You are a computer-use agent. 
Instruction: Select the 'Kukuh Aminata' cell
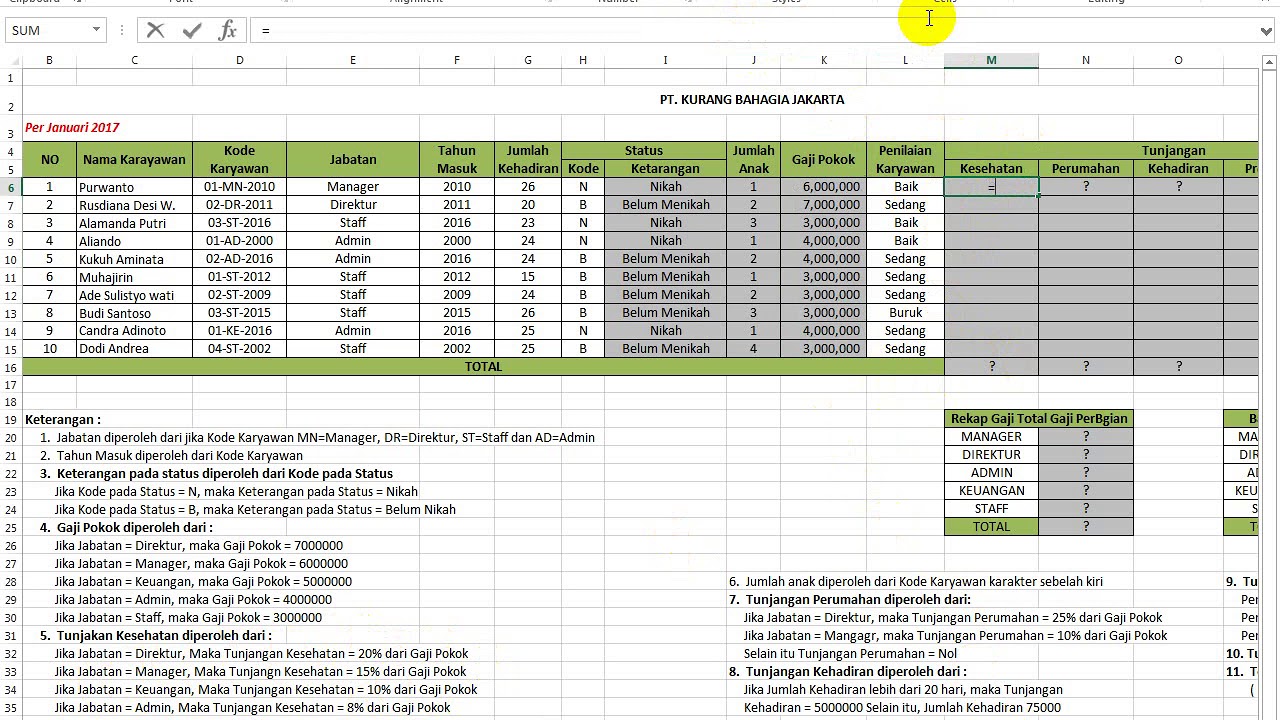point(134,259)
